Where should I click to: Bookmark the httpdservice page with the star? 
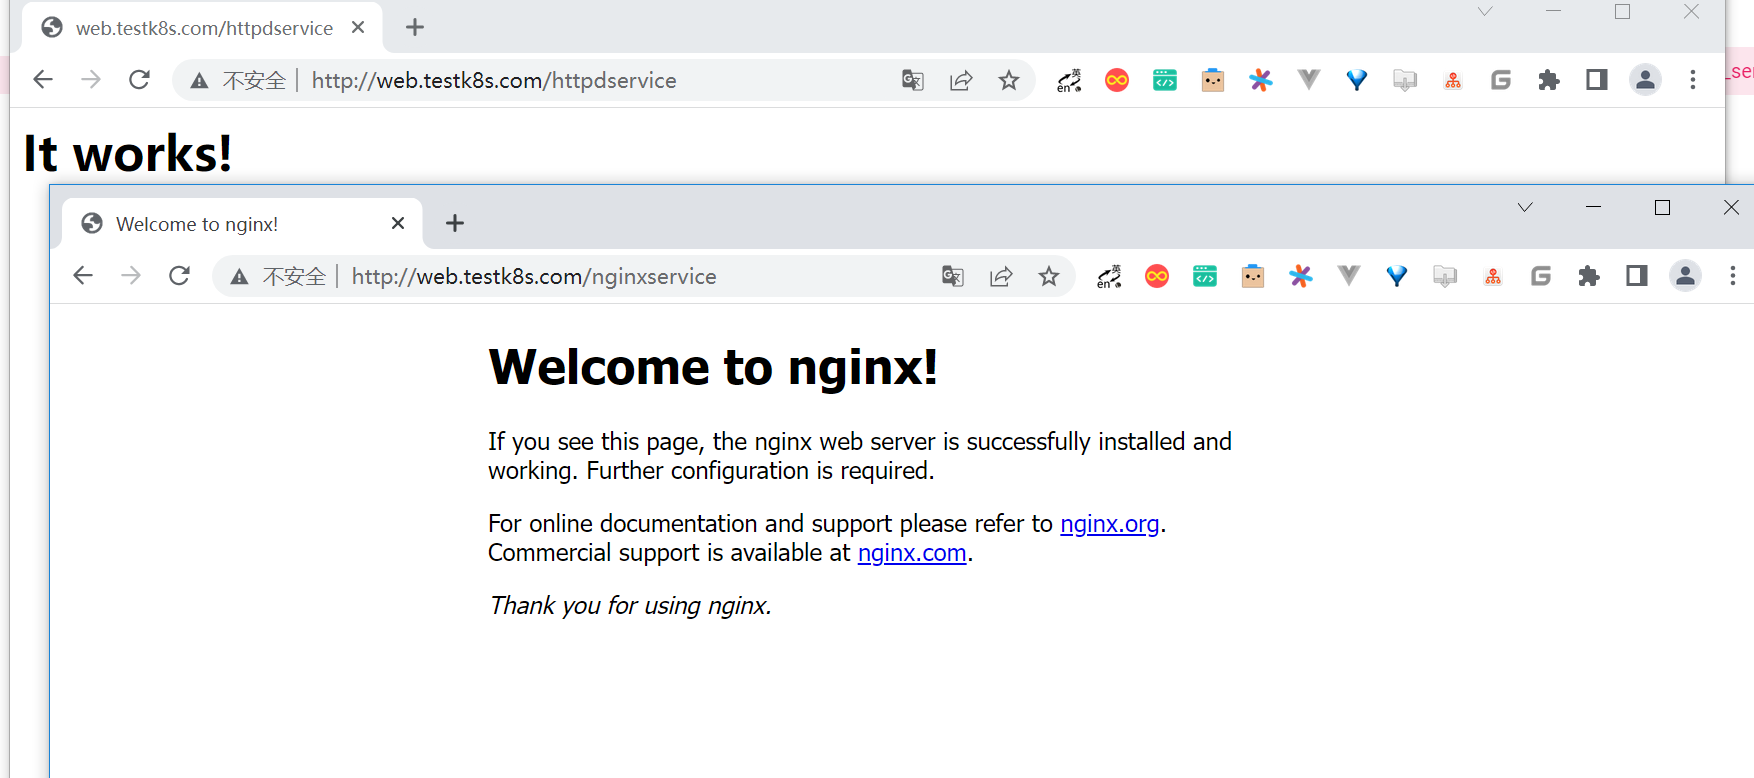(1009, 81)
